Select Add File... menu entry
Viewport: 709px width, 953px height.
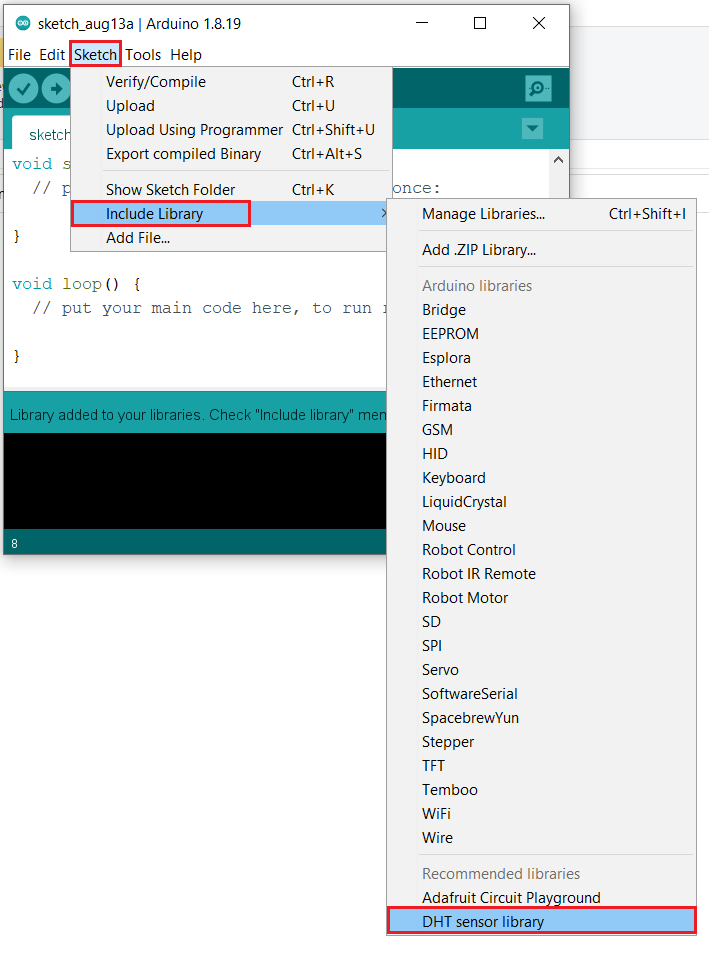pos(230,238)
